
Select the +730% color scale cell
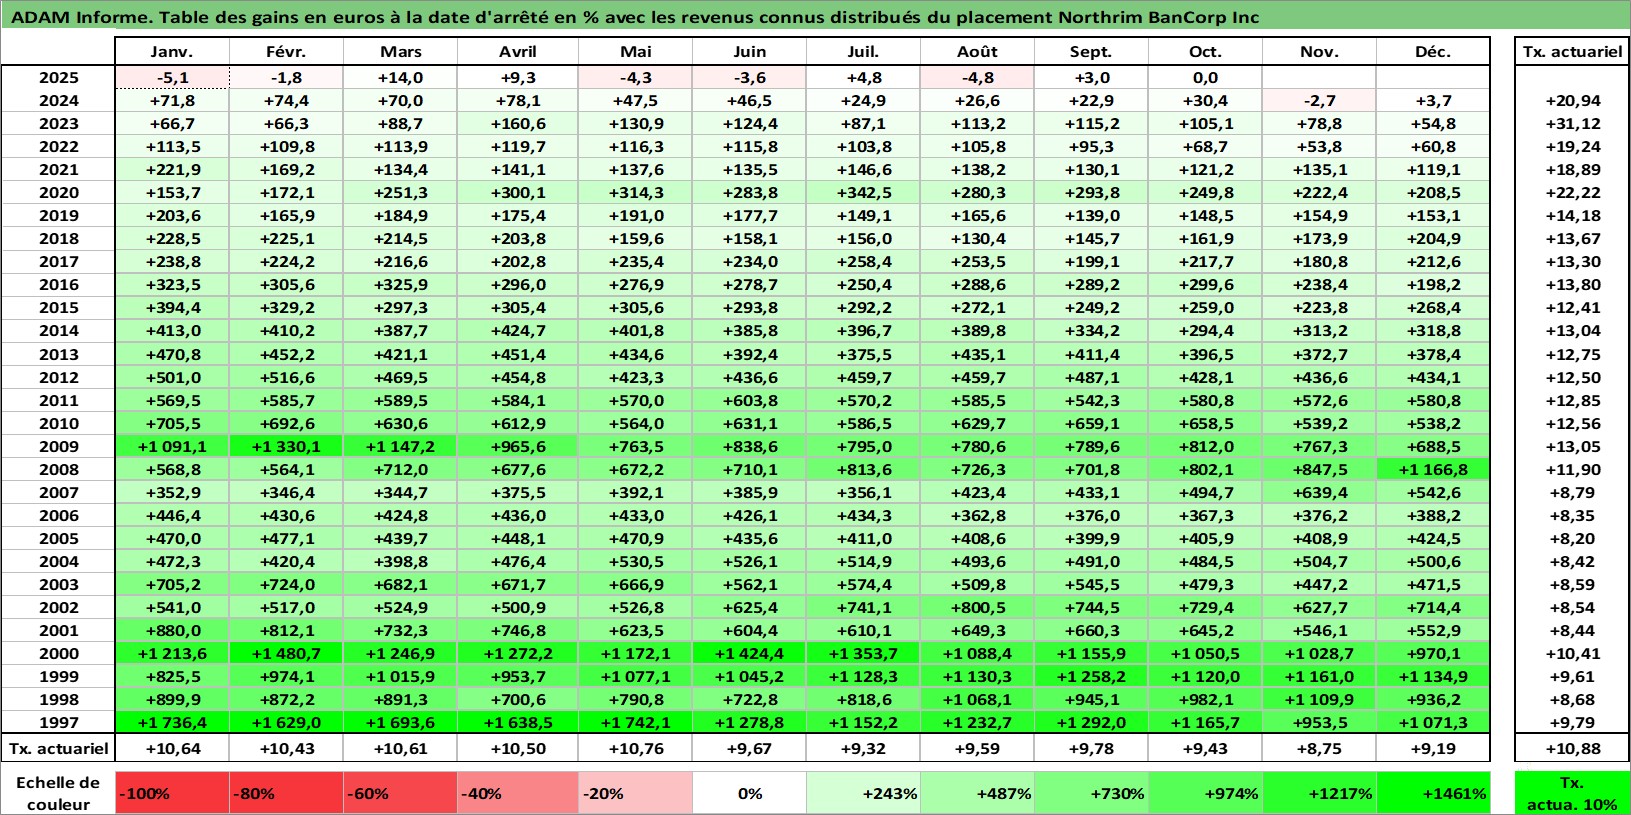(1091, 793)
